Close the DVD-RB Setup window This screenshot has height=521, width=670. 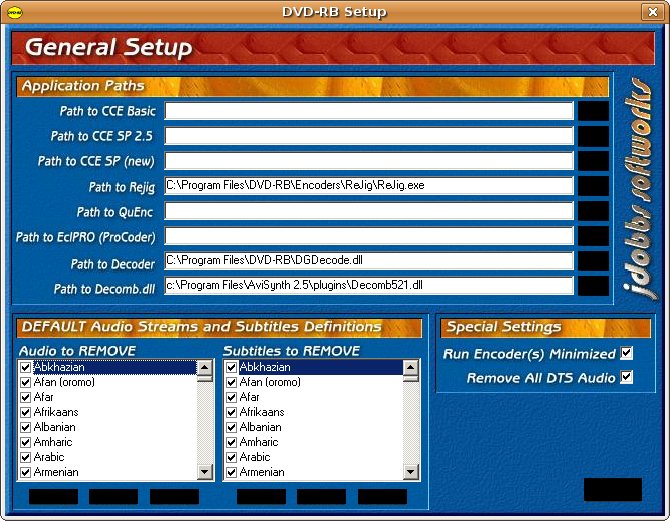(x=652, y=12)
